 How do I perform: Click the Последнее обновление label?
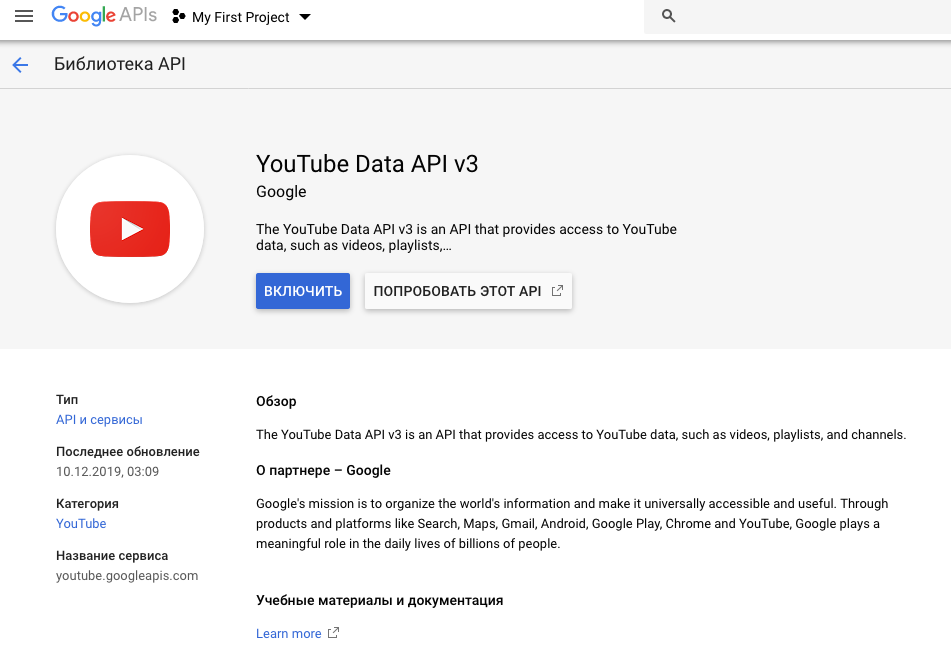coord(127,452)
